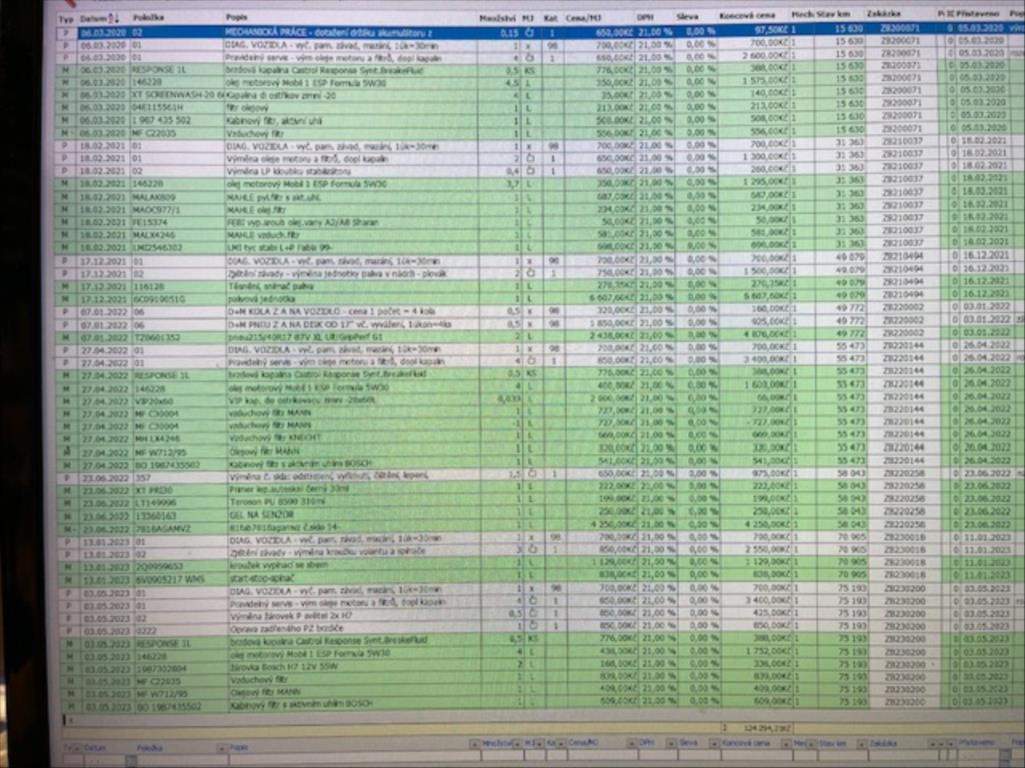1025x768 pixels.
Task: Click the Koncová cena column header
Action: tap(748, 17)
